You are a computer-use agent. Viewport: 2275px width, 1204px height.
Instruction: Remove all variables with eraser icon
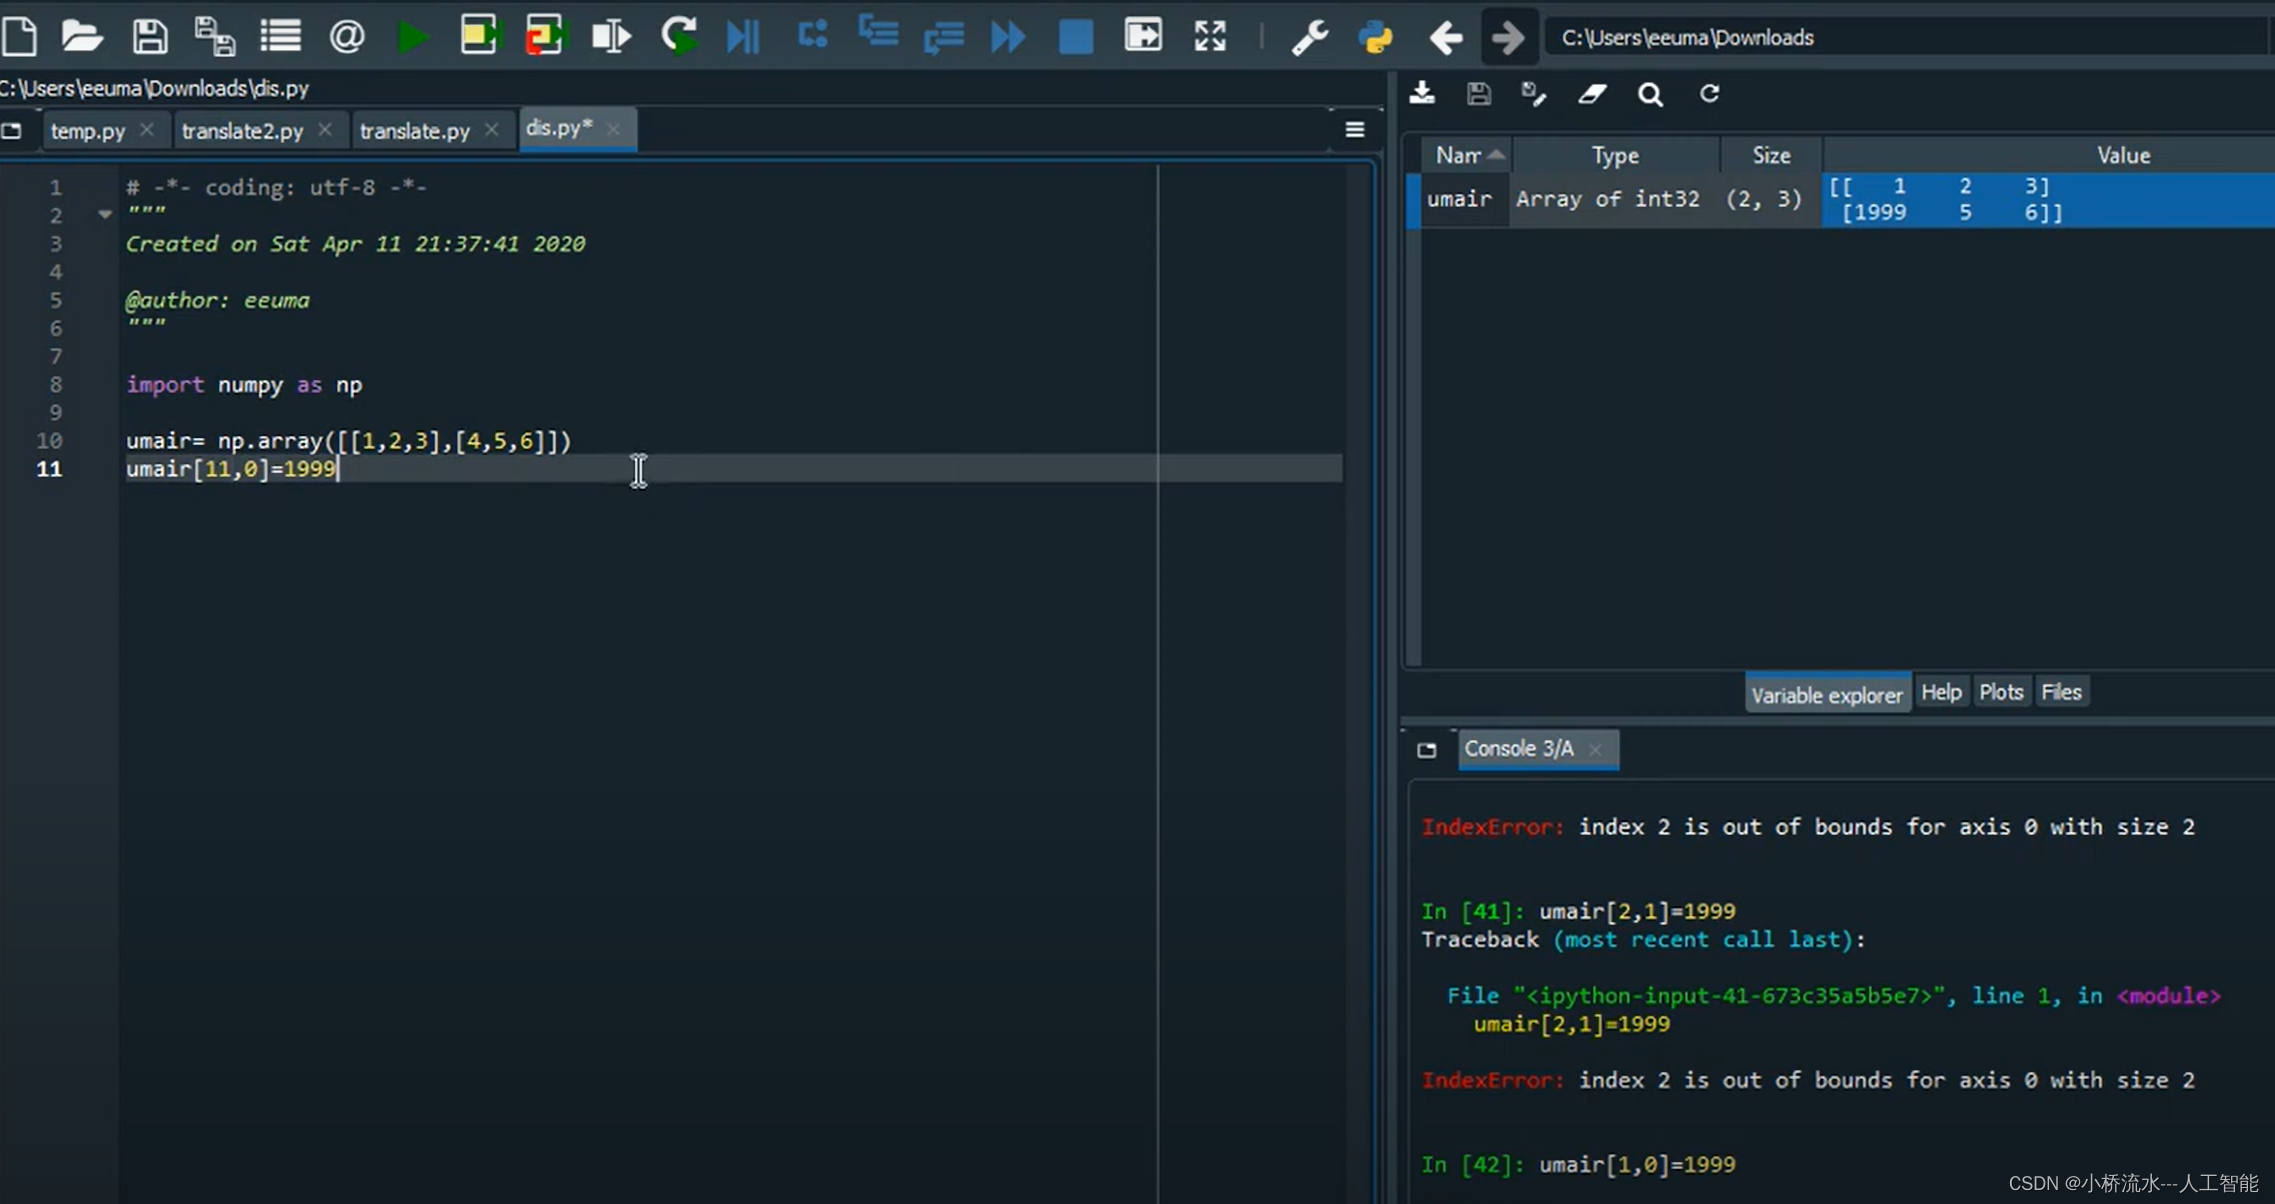point(1592,94)
